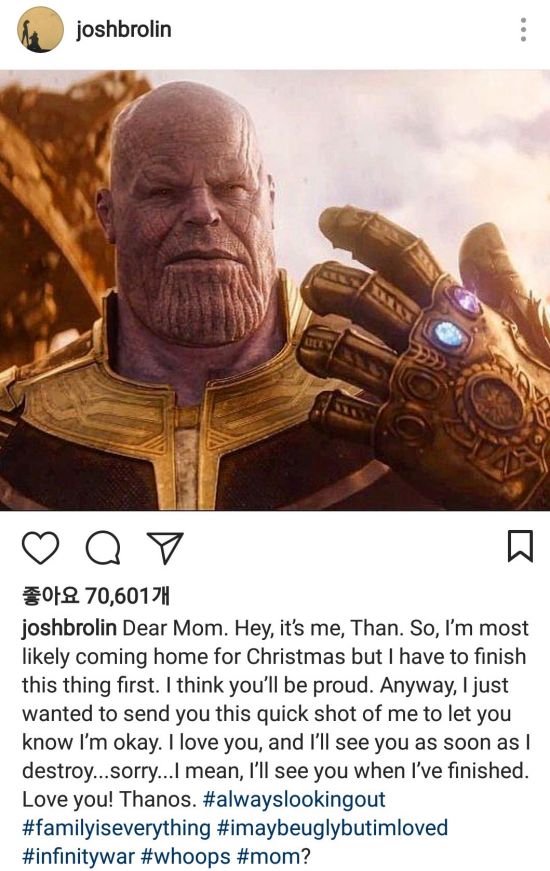The width and height of the screenshot is (550, 871).
Task: Open the #imaybeuglybutimloved hashtag
Action: coord(332,828)
